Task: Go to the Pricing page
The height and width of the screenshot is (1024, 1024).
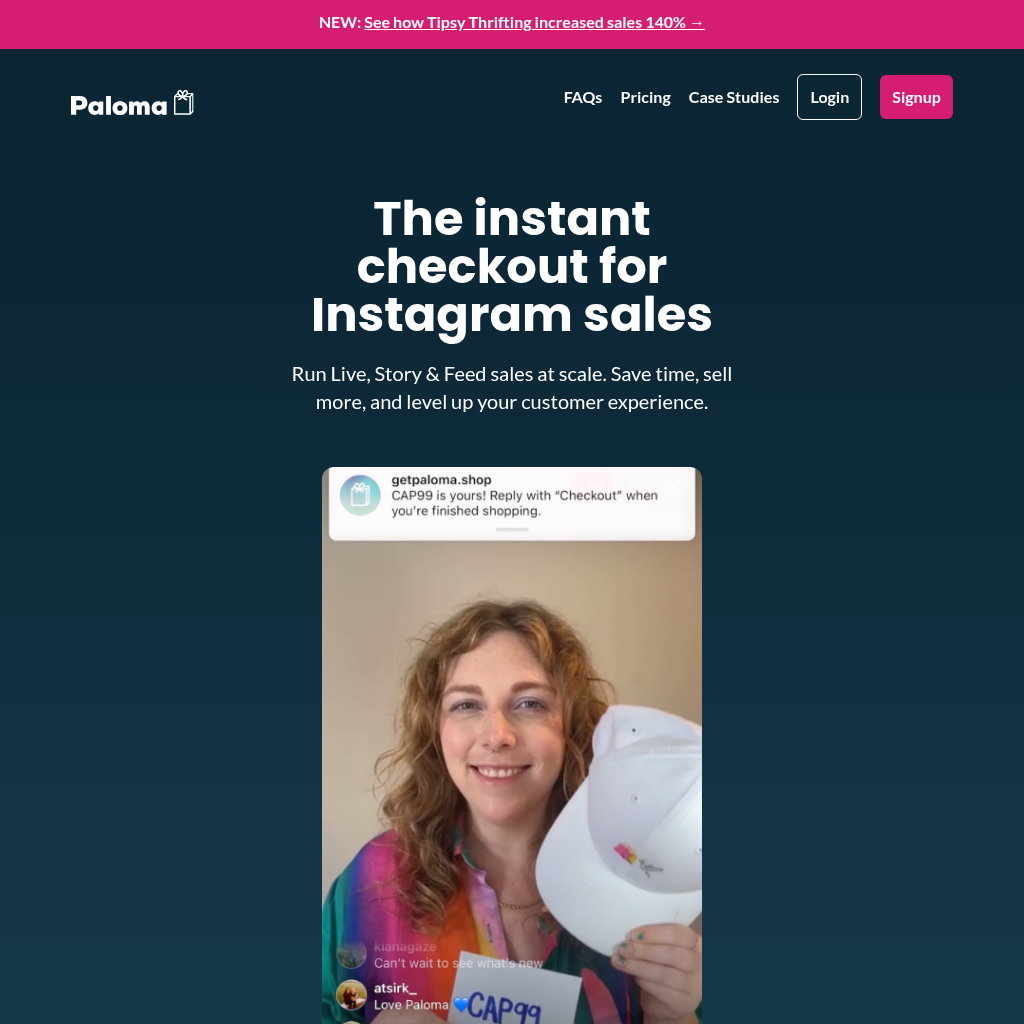Action: (x=645, y=97)
